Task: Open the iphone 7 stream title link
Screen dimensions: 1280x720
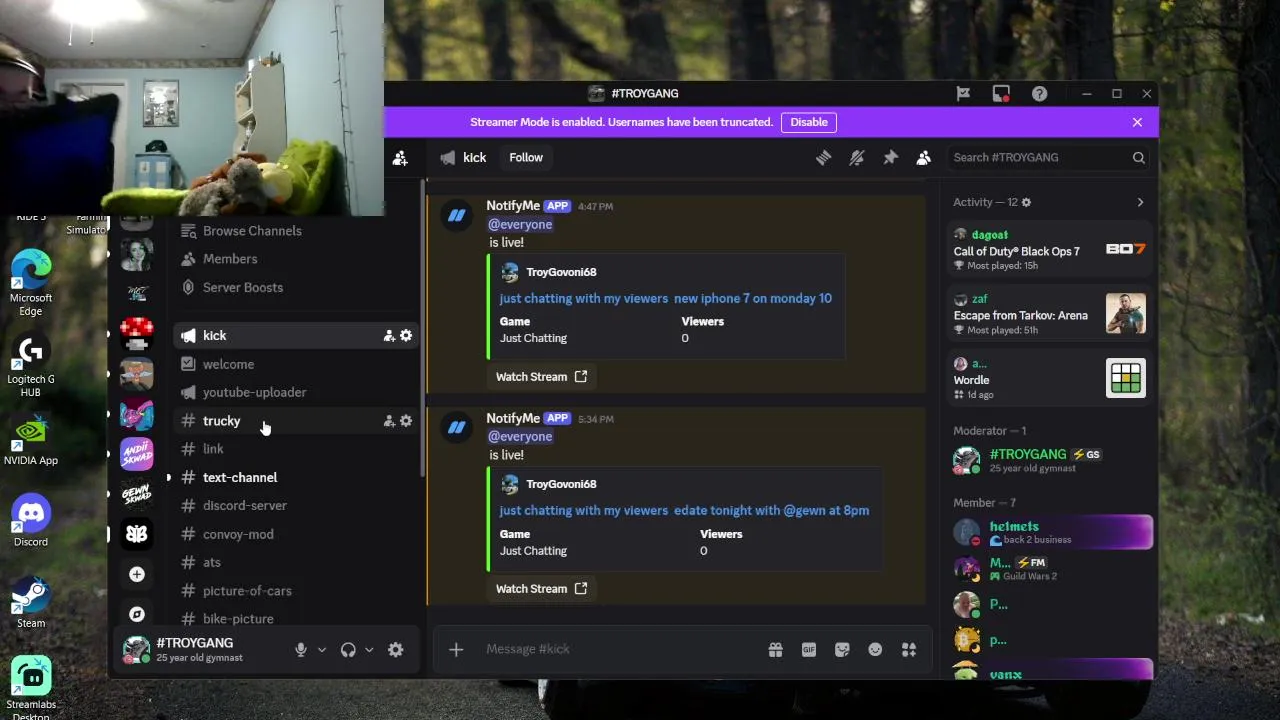Action: coord(665,299)
